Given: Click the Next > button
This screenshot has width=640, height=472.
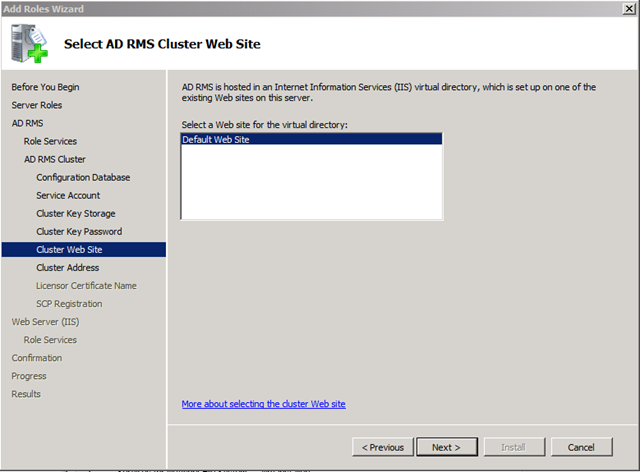Looking at the screenshot, I should (447, 447).
